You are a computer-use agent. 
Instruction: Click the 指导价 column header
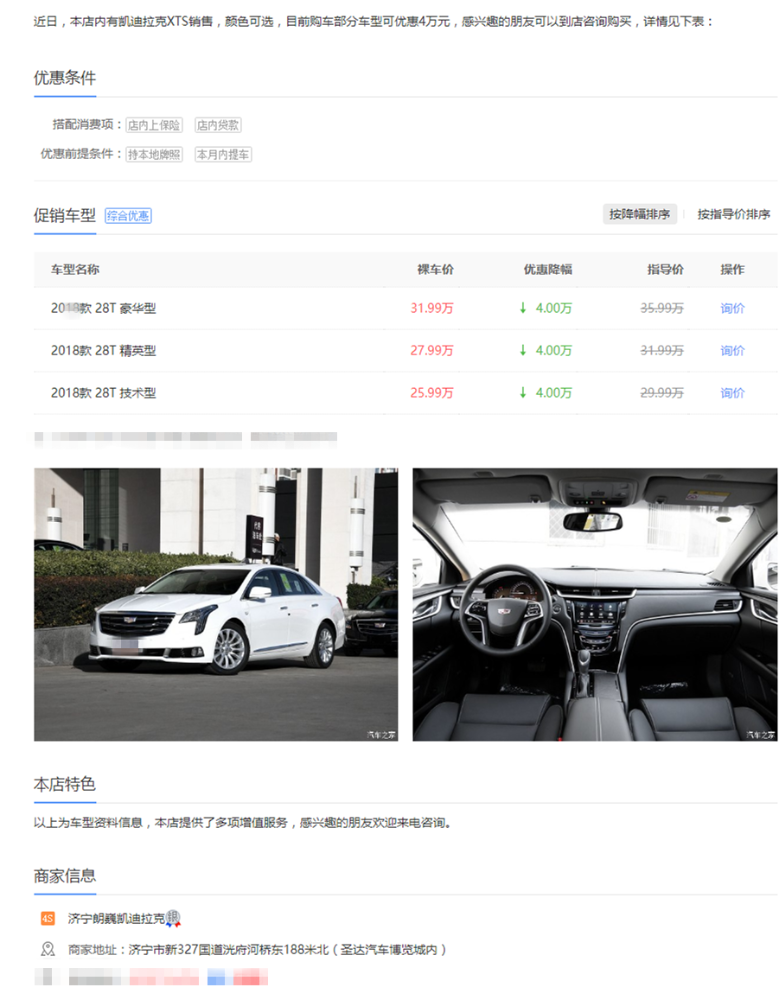pyautogui.click(x=665, y=269)
